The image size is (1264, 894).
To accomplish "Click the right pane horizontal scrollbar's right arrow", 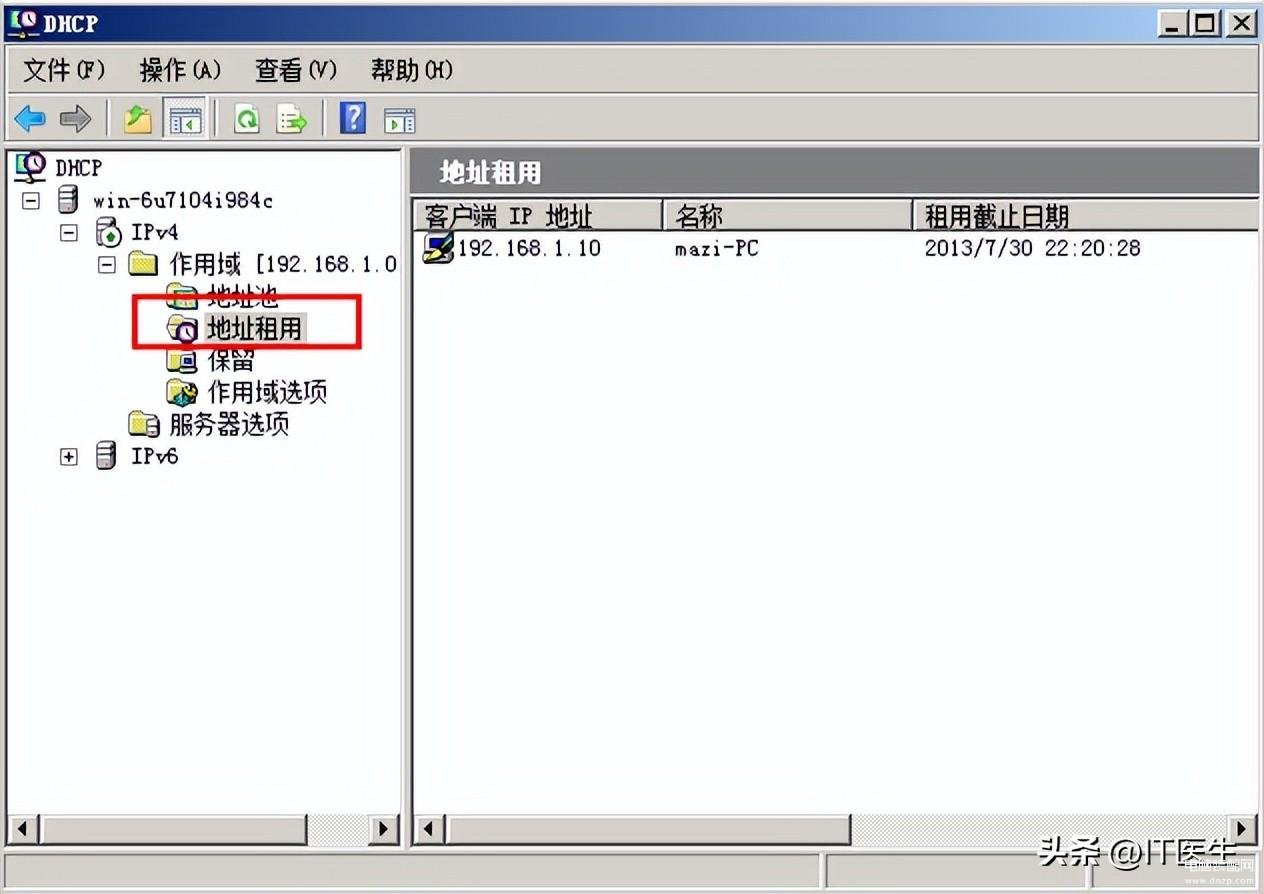I will point(1243,828).
